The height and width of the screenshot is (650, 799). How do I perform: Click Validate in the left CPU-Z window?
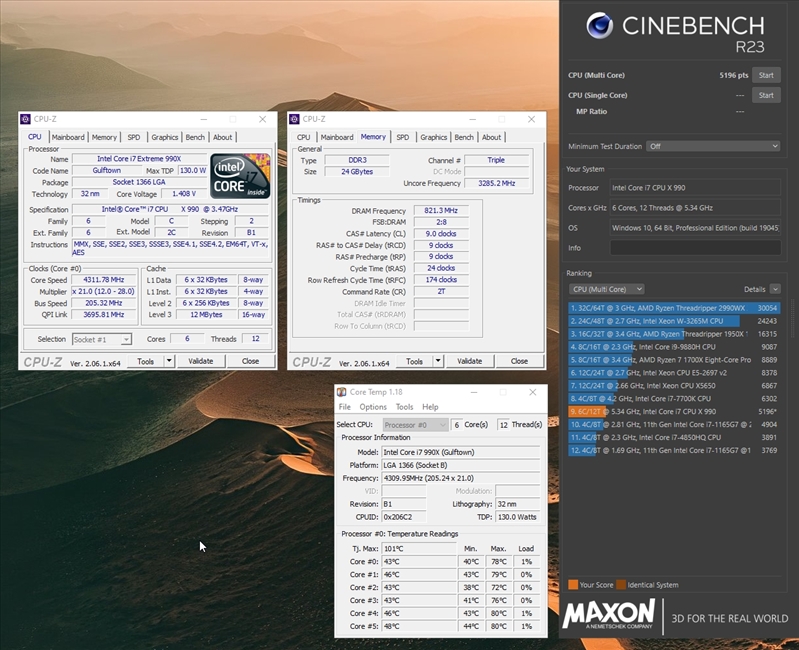[200, 361]
